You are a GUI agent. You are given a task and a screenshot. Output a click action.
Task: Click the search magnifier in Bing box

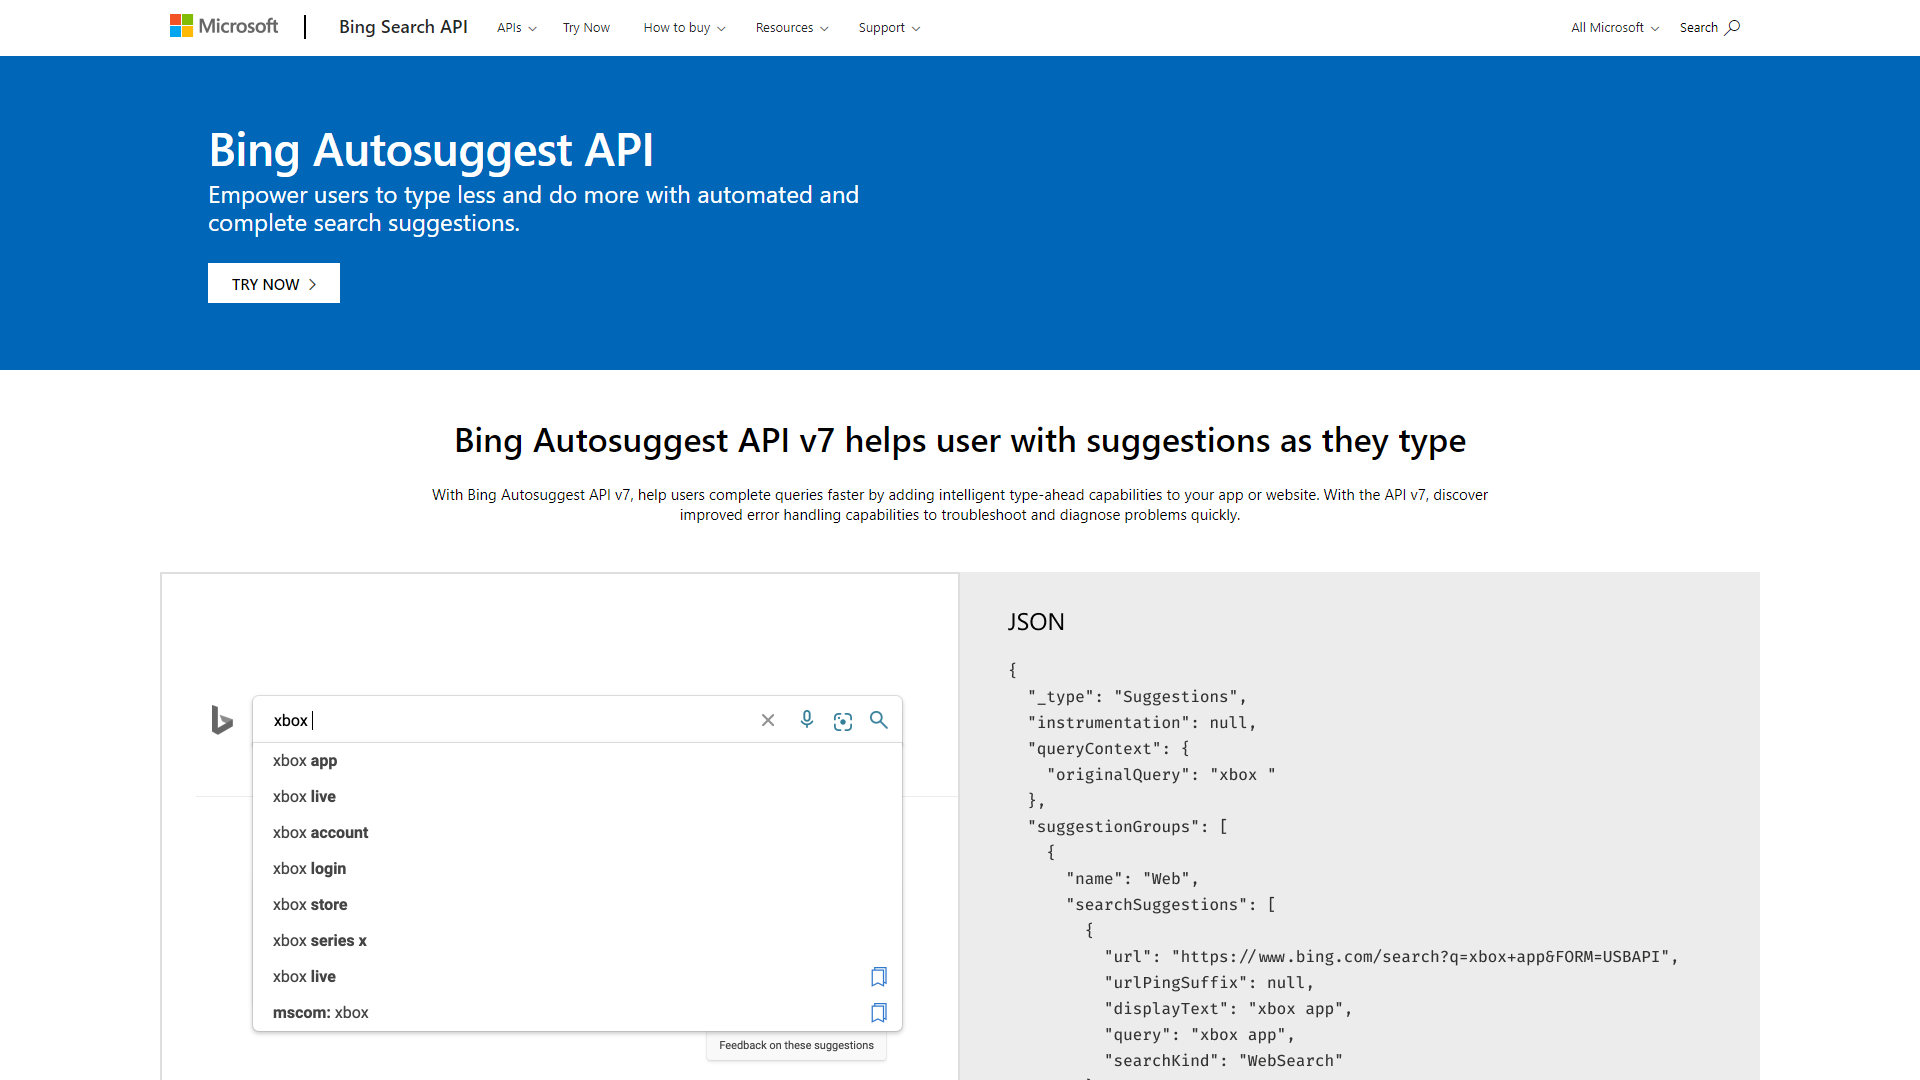tap(879, 720)
